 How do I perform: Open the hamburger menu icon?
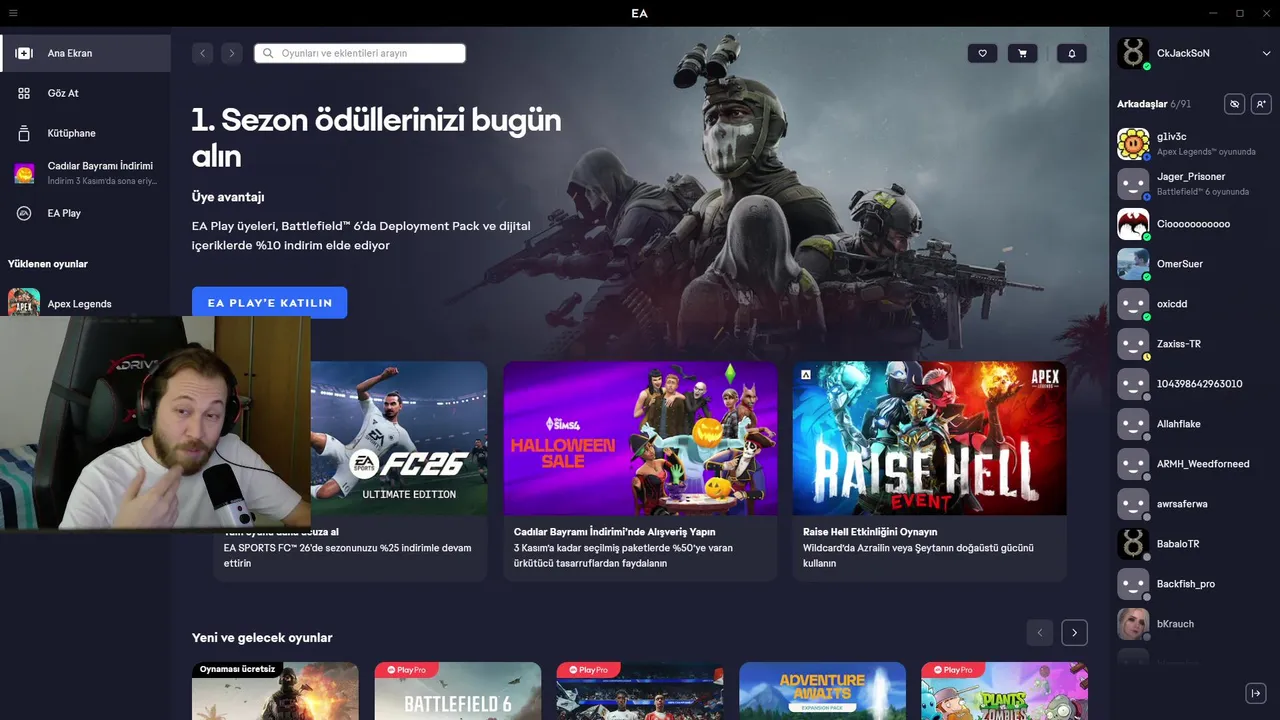click(x=13, y=13)
